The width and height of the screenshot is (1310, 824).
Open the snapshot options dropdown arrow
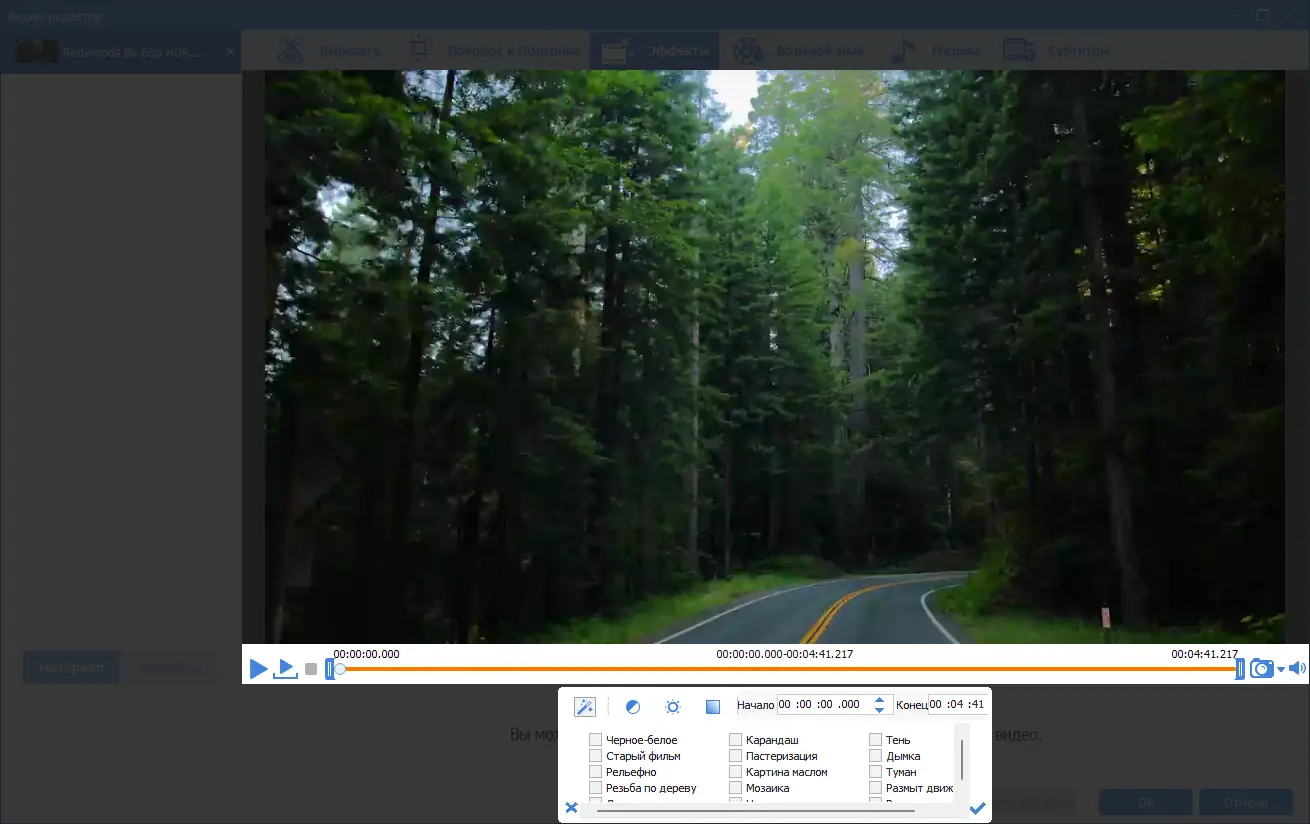pos(1281,670)
